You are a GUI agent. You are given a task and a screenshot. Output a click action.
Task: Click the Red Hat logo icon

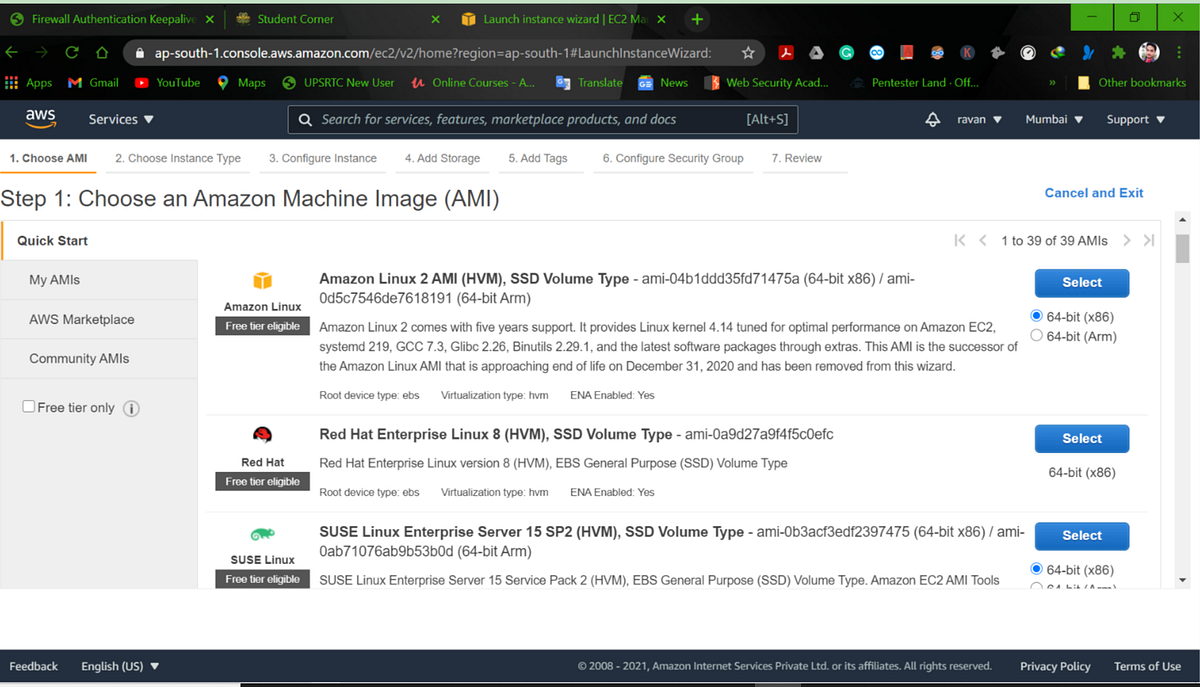click(x=262, y=434)
